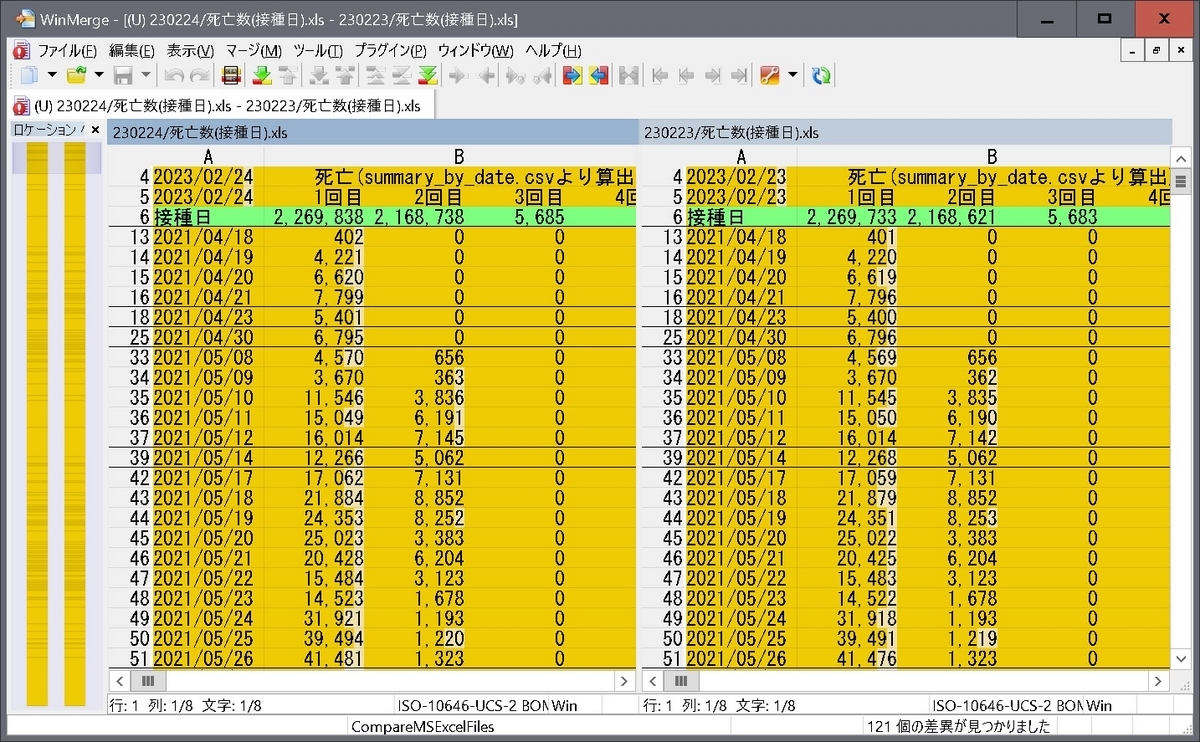Click the New document icon
The image size is (1200, 742).
tap(30, 75)
